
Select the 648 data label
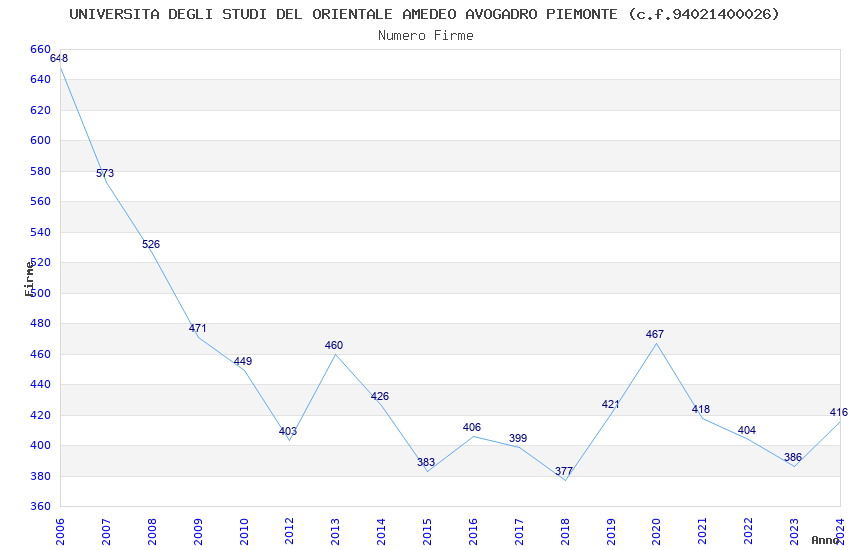point(59,58)
